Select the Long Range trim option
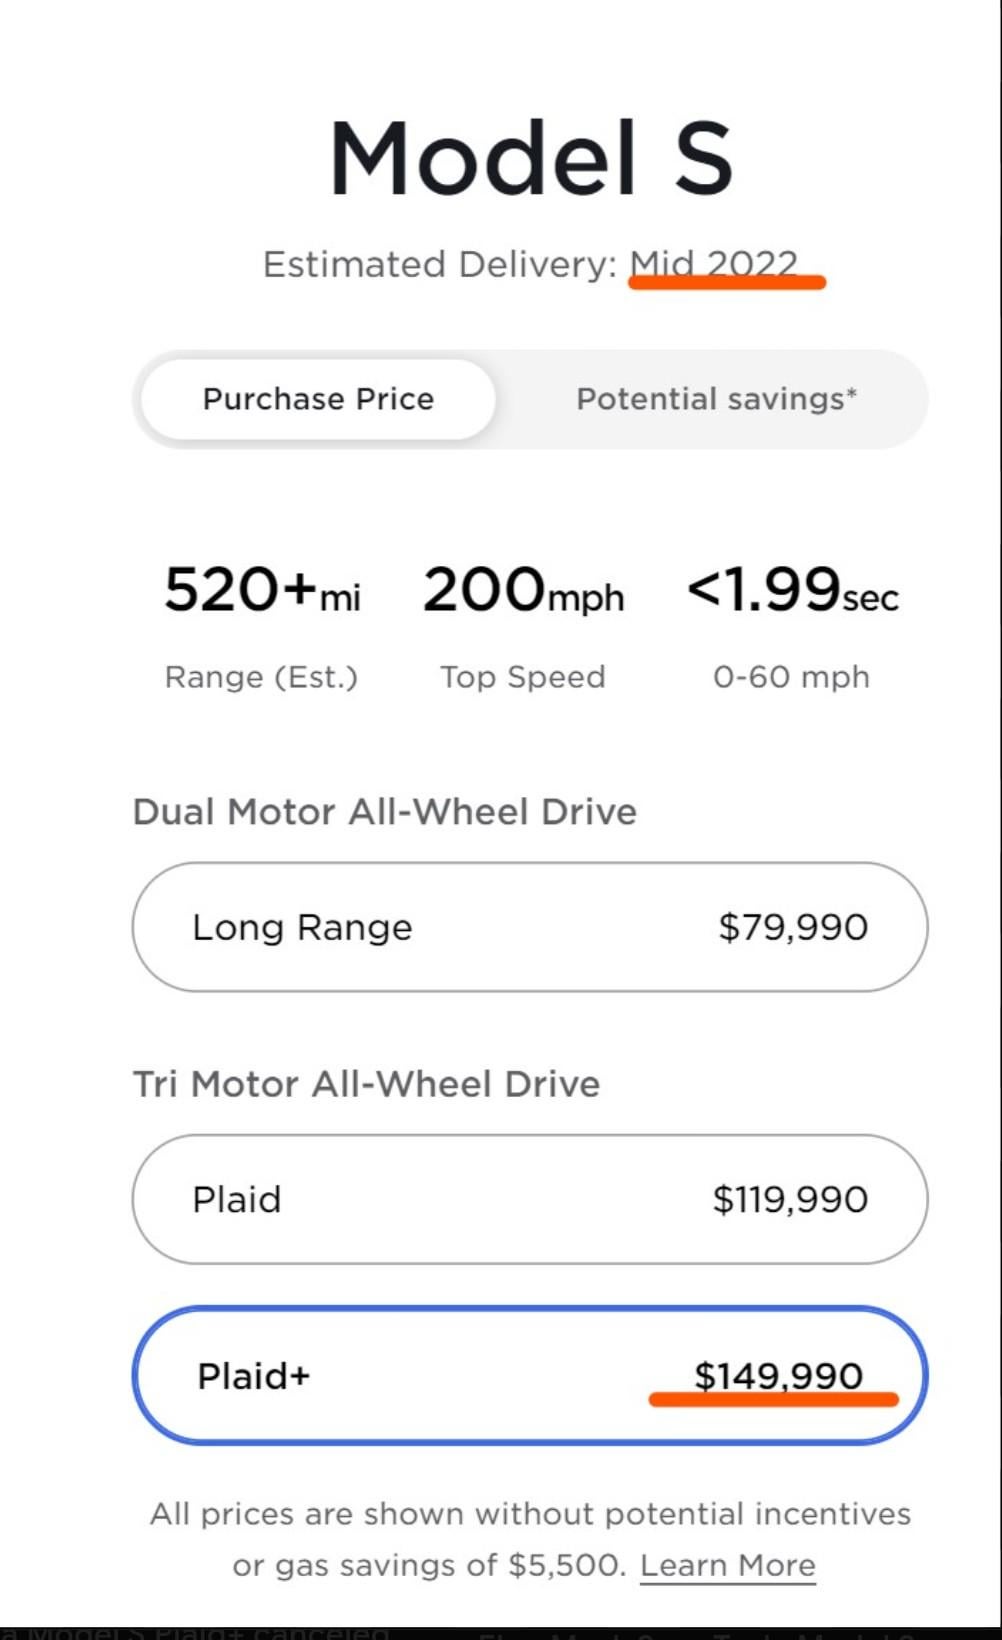Image resolution: width=1002 pixels, height=1640 pixels. 529,927
